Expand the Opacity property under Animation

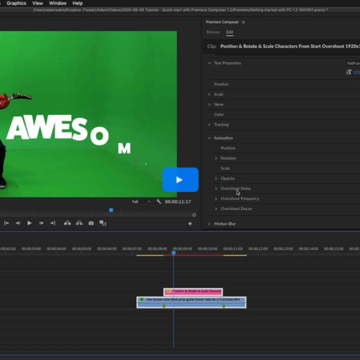pyautogui.click(x=216, y=178)
